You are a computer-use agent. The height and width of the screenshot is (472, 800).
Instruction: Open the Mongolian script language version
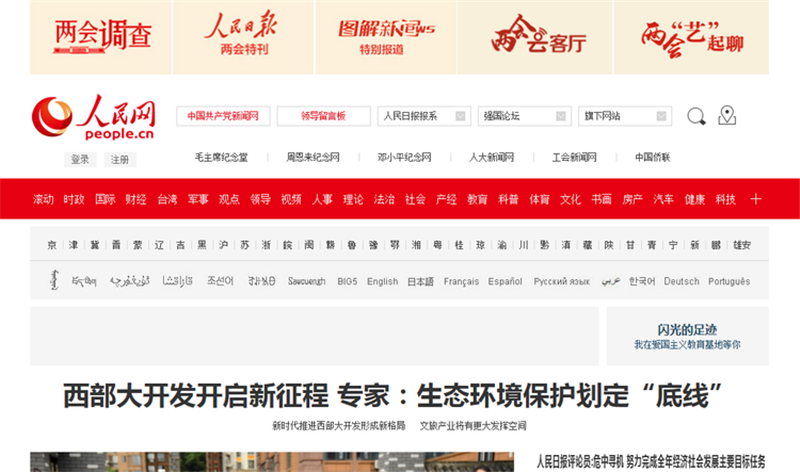click(x=54, y=280)
